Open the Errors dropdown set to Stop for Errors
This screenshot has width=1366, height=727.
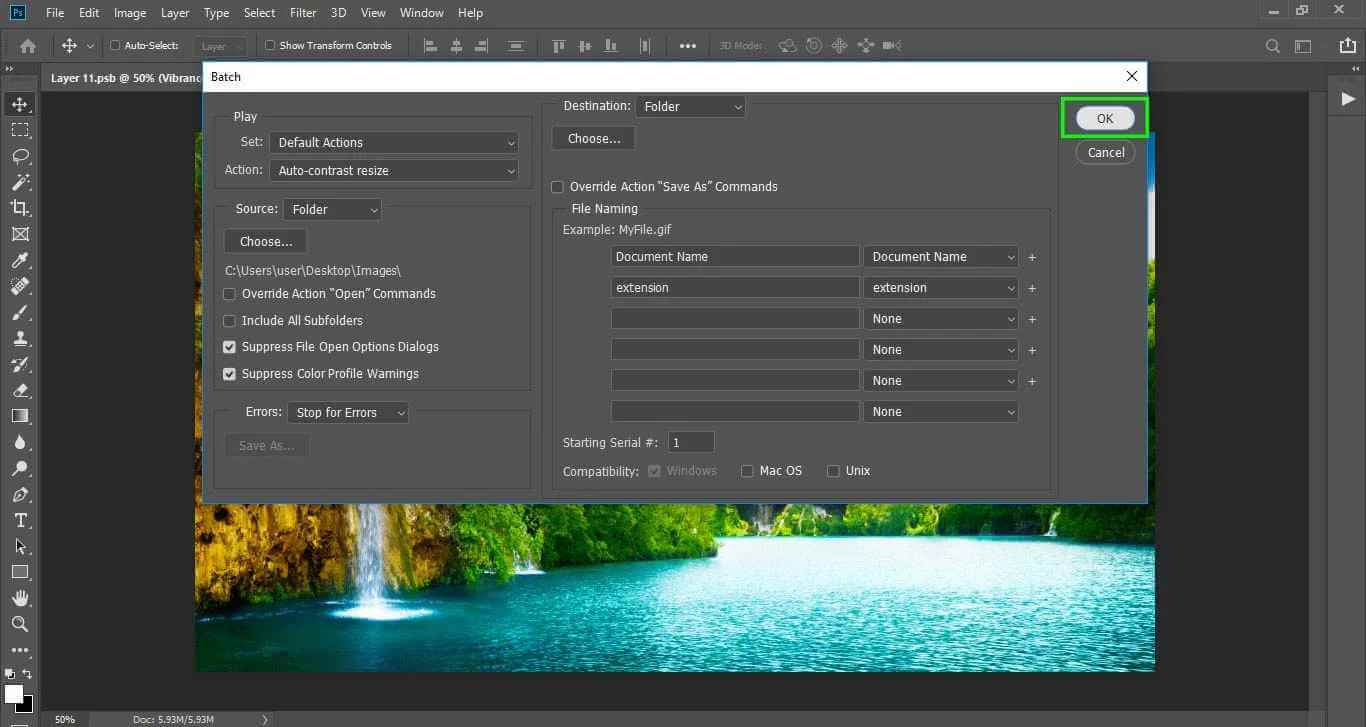pyautogui.click(x=347, y=412)
